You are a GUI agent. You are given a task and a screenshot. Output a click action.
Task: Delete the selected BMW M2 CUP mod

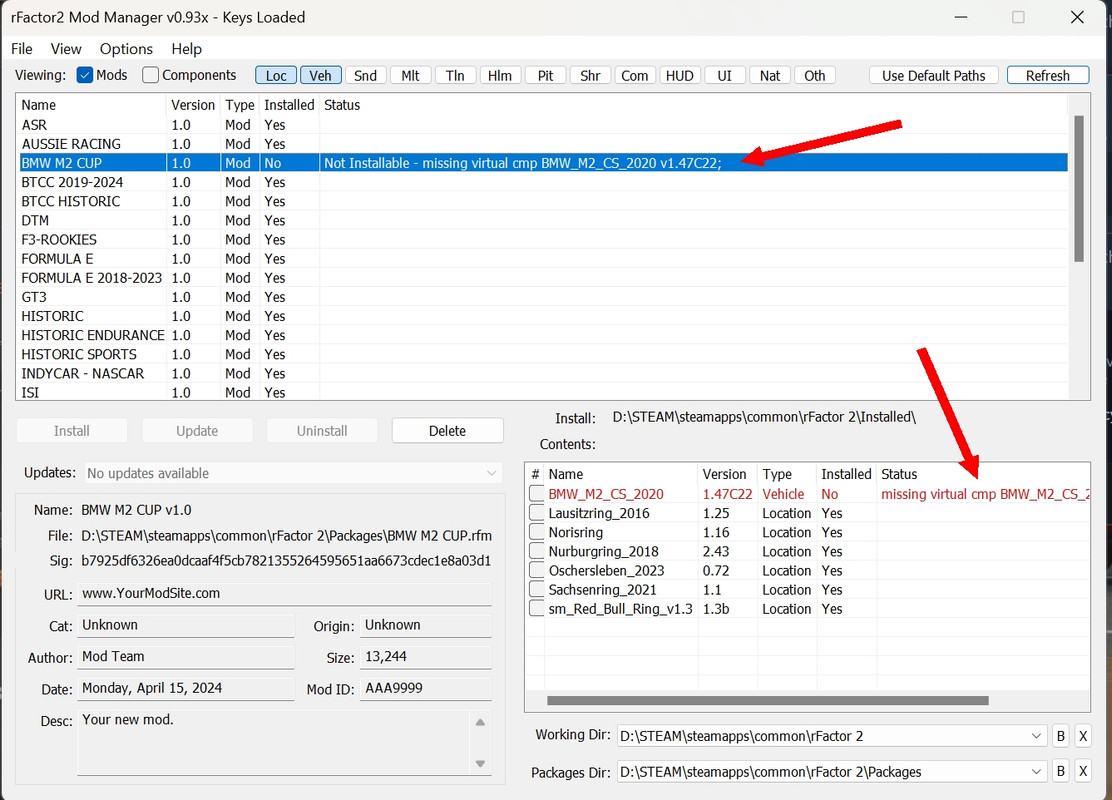[x=447, y=430]
